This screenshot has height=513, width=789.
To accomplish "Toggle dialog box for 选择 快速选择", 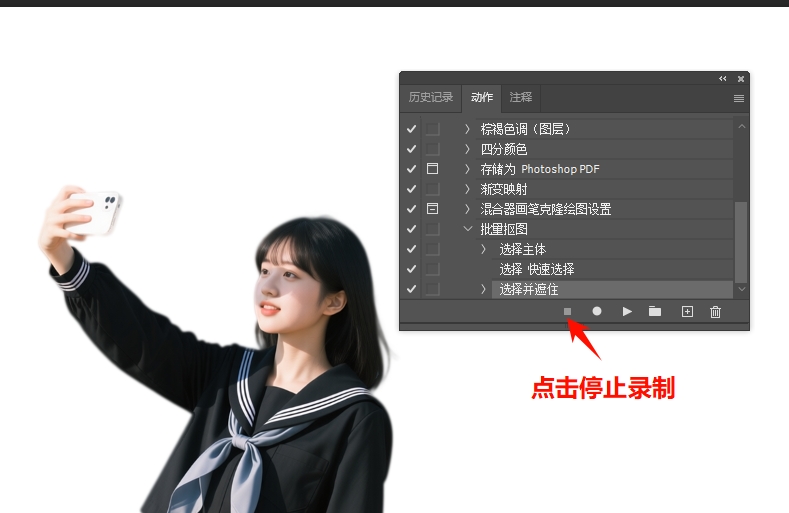I will [x=432, y=269].
